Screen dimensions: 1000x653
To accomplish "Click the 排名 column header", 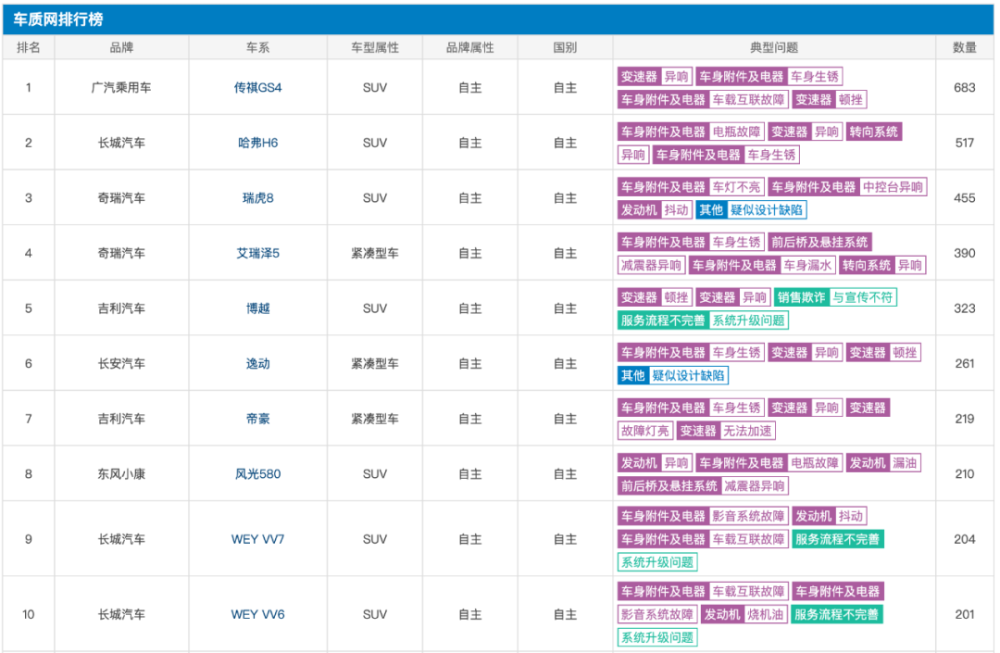I will [x=28, y=47].
